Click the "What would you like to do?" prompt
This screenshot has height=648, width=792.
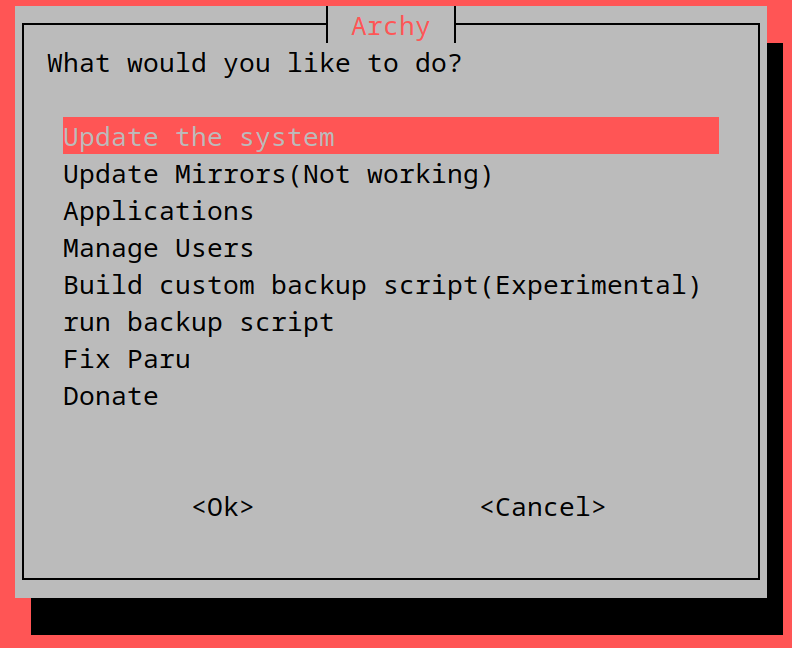(x=254, y=63)
